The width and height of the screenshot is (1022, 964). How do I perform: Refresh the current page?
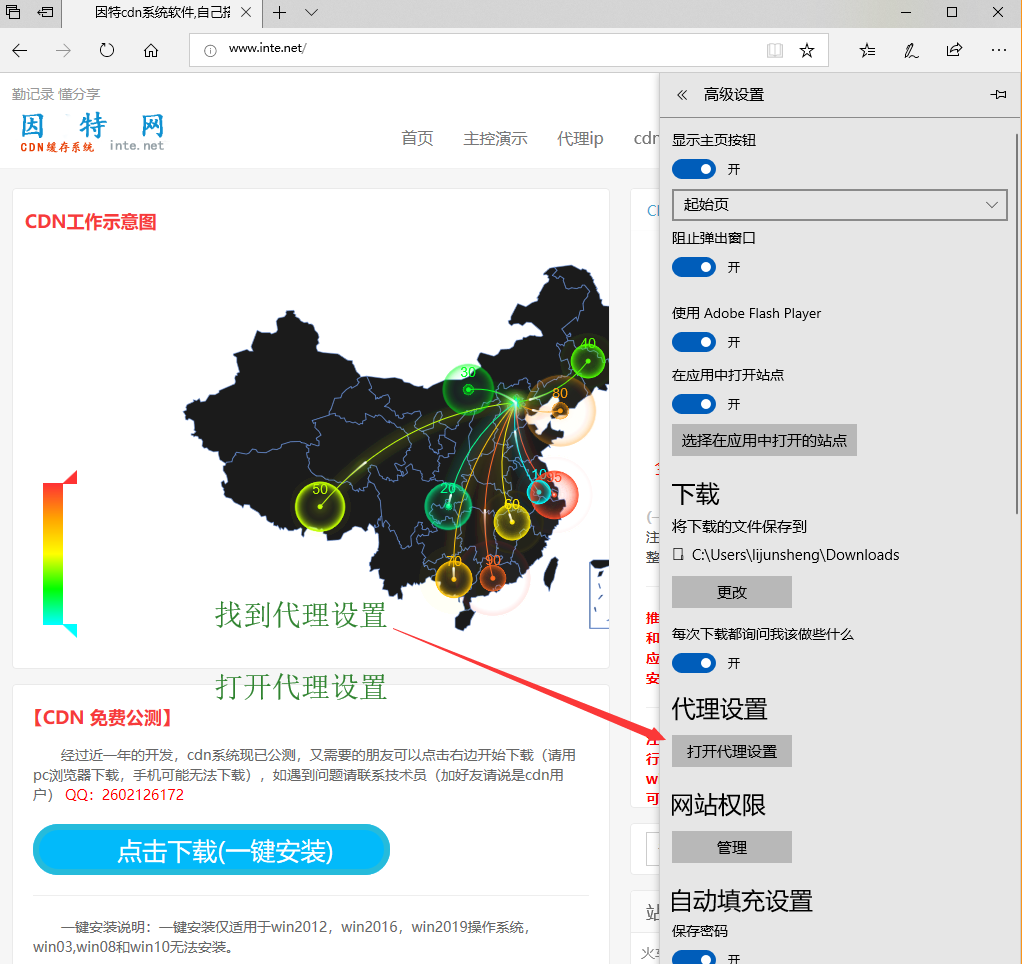[107, 50]
